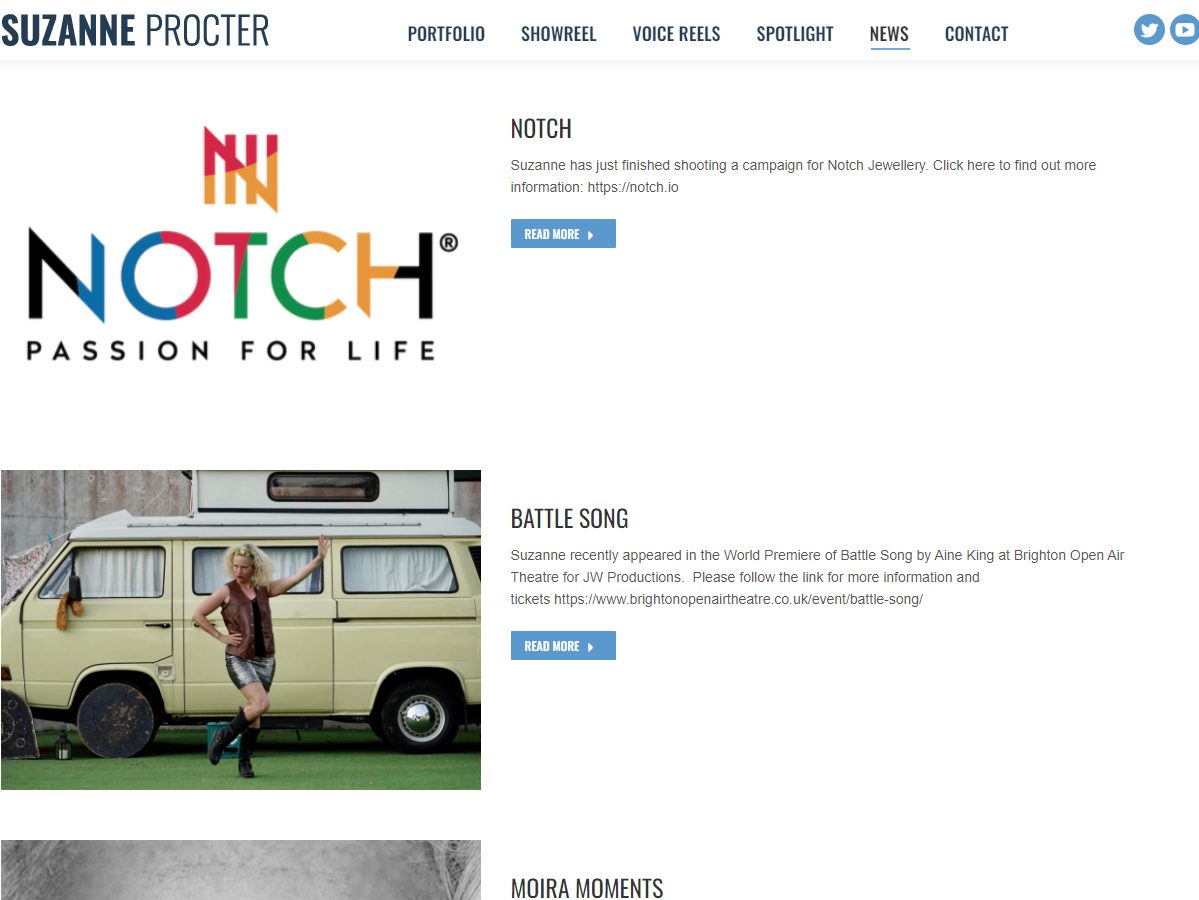Click the Battle Song description paragraph
Screen dimensions: 1199x900
tap(817, 577)
